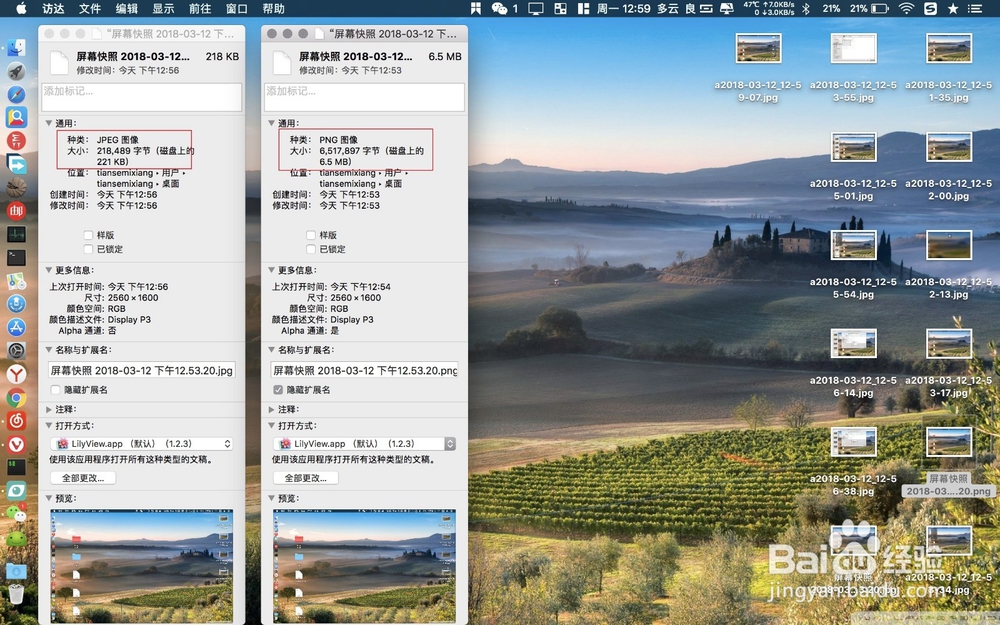Viewport: 1000px width, 625px height.
Task: Launch Google Chrome from the Dock
Action: [16, 397]
